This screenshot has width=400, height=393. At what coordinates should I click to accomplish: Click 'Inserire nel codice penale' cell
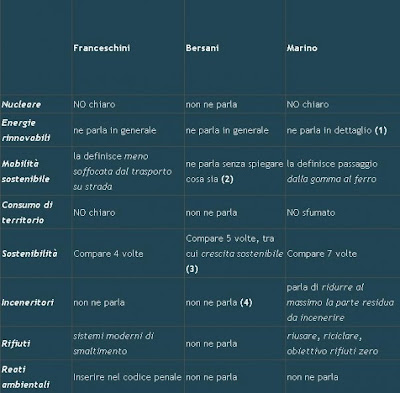coord(127,377)
